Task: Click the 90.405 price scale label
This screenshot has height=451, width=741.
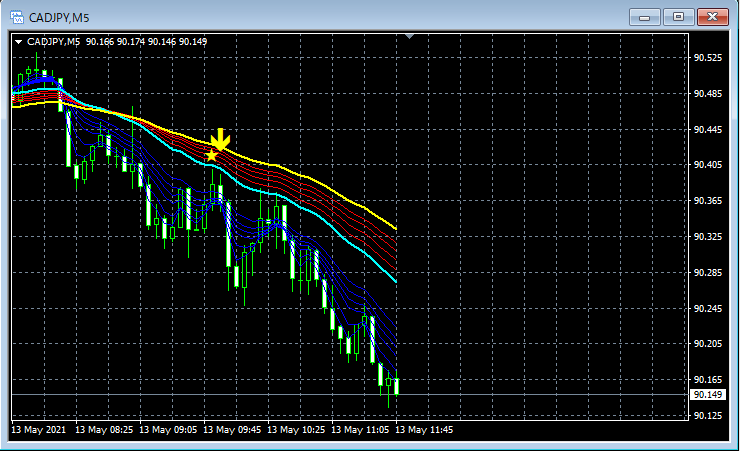Action: click(x=707, y=165)
